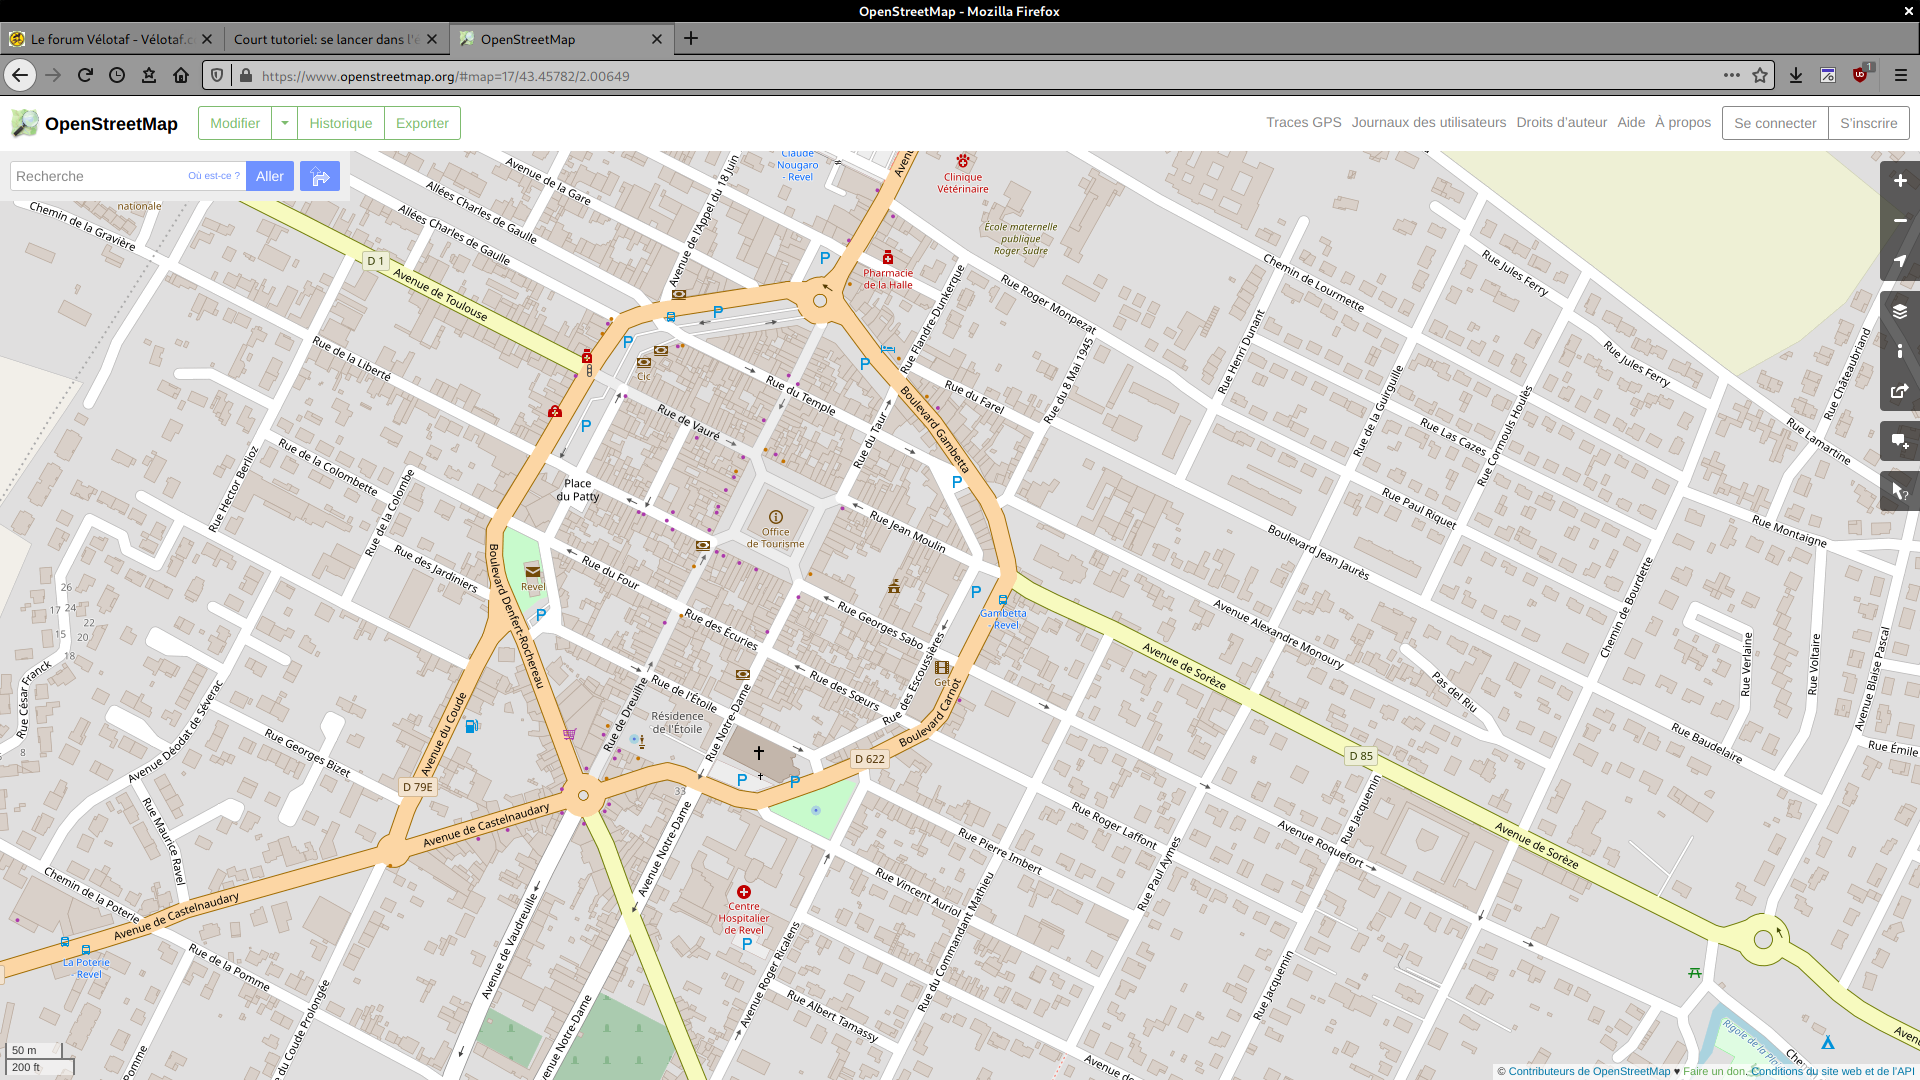This screenshot has width=1920, height=1080.
Task: Click the D 85 road label
Action: pyautogui.click(x=1361, y=756)
